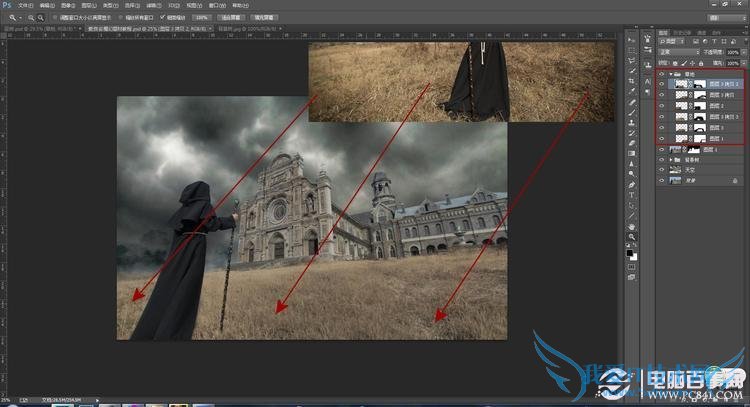
Task: Hide the 天空 layer using eye icon
Action: coord(661,170)
